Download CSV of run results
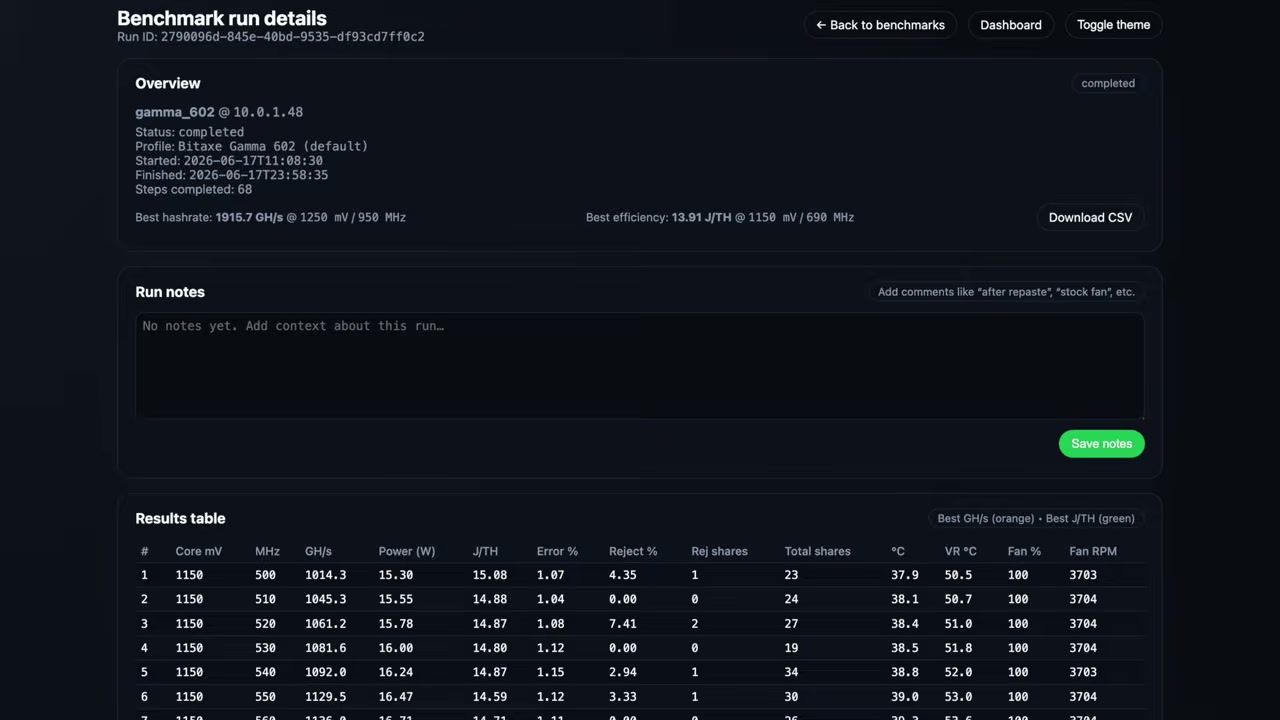This screenshot has width=1280, height=720. (x=1090, y=217)
